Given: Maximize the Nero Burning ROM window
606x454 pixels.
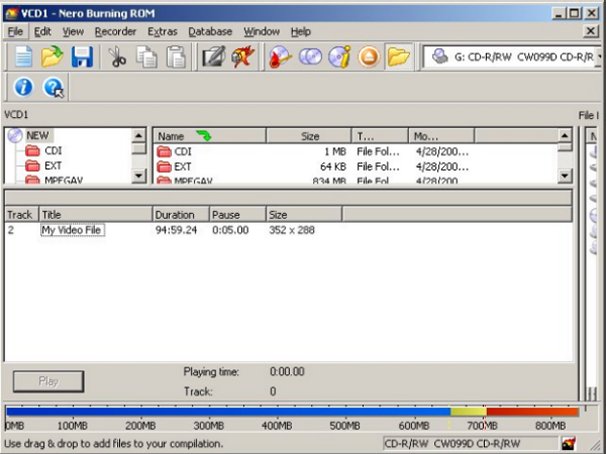Looking at the screenshot, I should click(x=575, y=14).
